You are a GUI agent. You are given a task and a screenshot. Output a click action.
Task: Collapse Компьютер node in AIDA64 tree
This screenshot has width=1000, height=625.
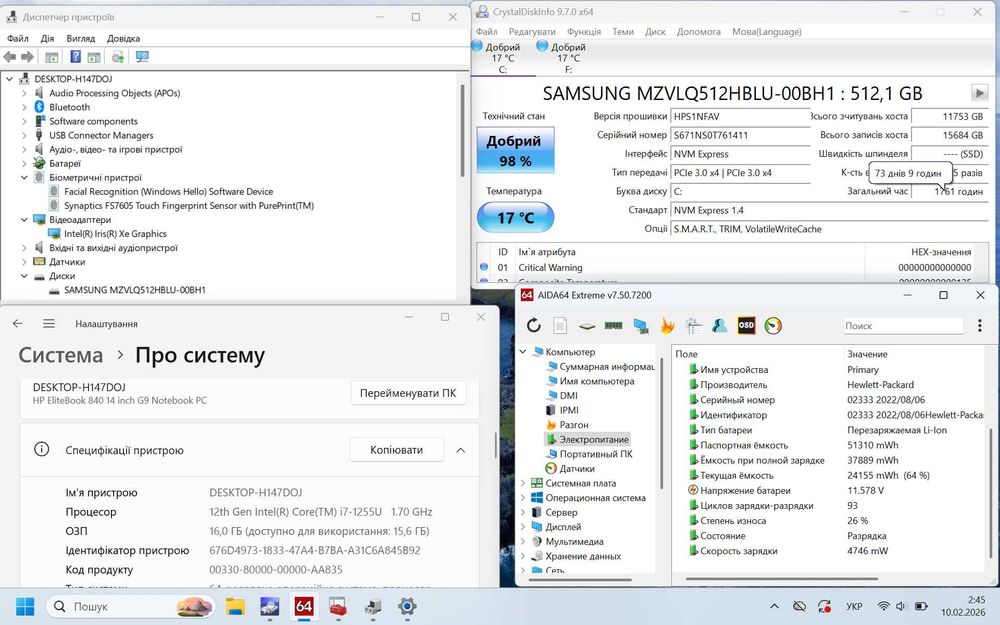tap(523, 351)
